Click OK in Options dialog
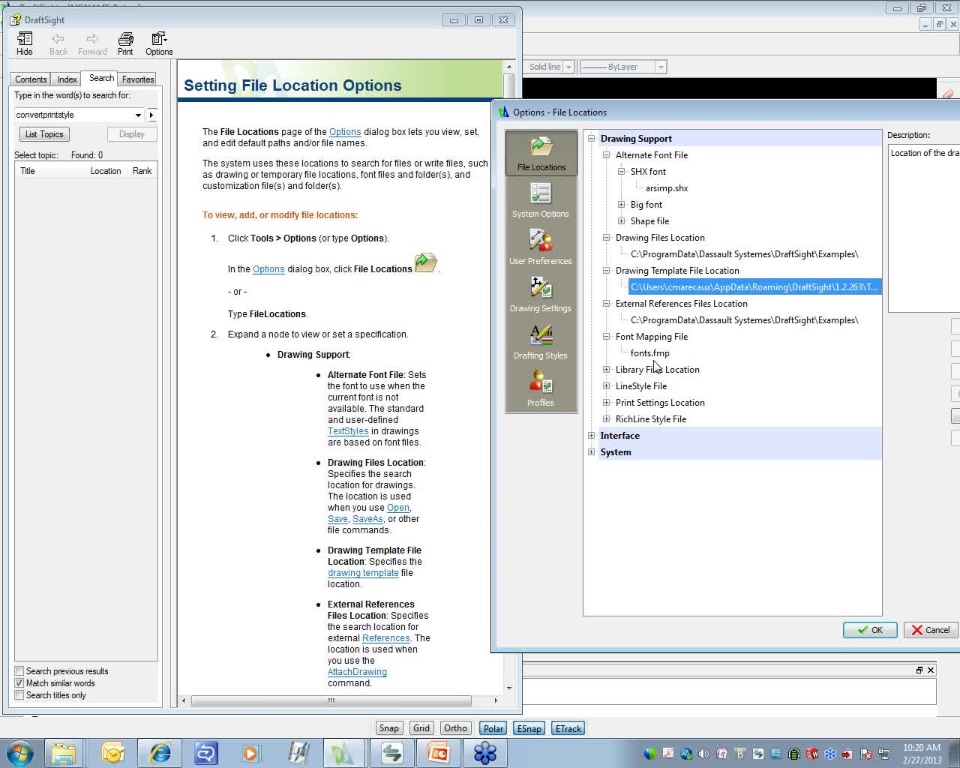This screenshot has width=960, height=768. (870, 630)
